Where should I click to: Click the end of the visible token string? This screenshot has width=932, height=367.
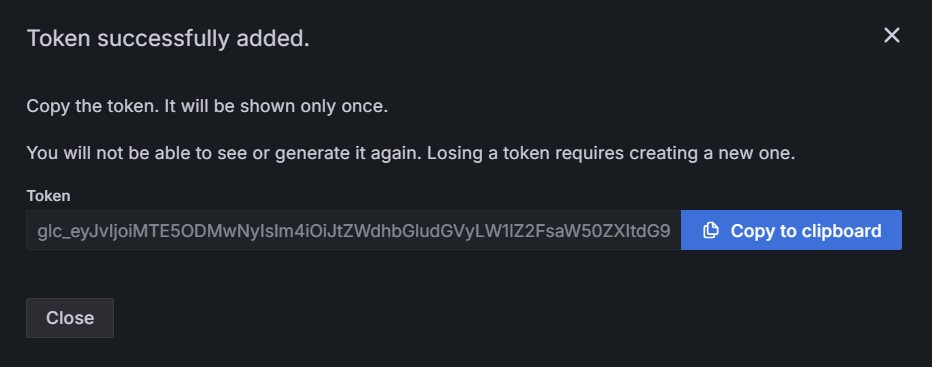(671, 231)
